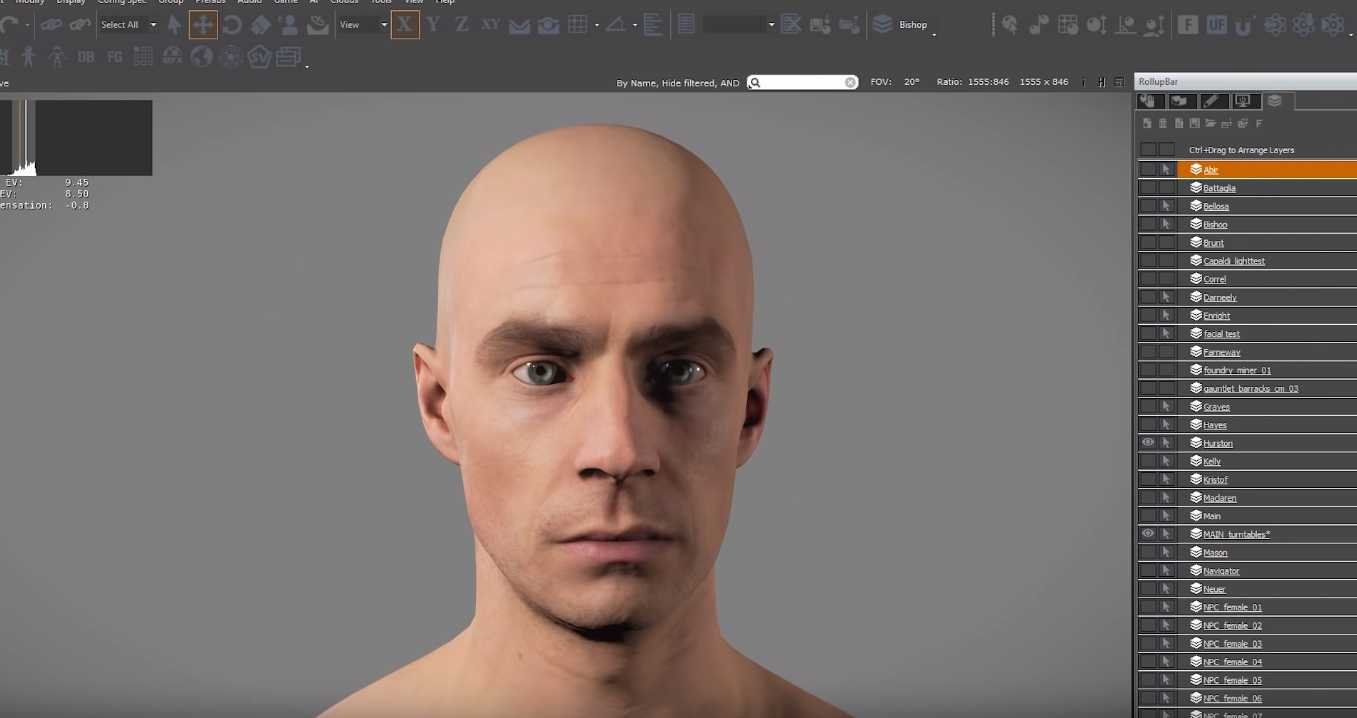Select the Move tool in toolbar

pyautogui.click(x=203, y=24)
